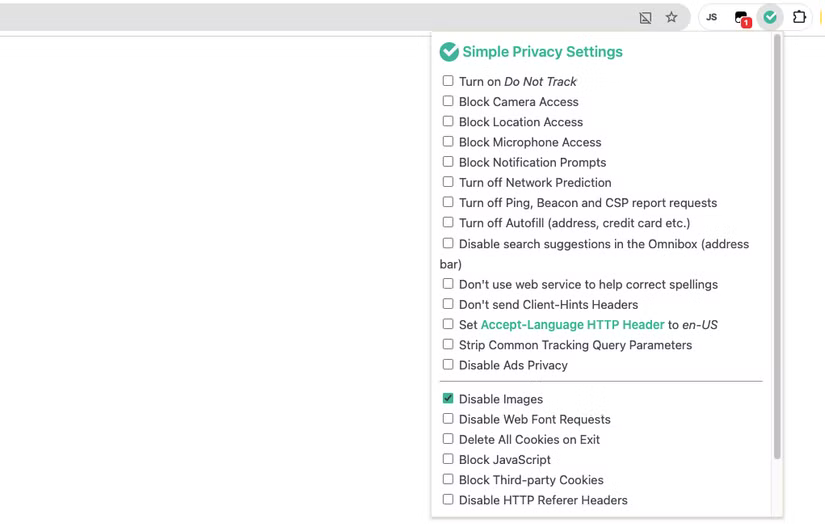Tick the Block JavaScript checkbox
This screenshot has height=524, width=825.
click(448, 459)
